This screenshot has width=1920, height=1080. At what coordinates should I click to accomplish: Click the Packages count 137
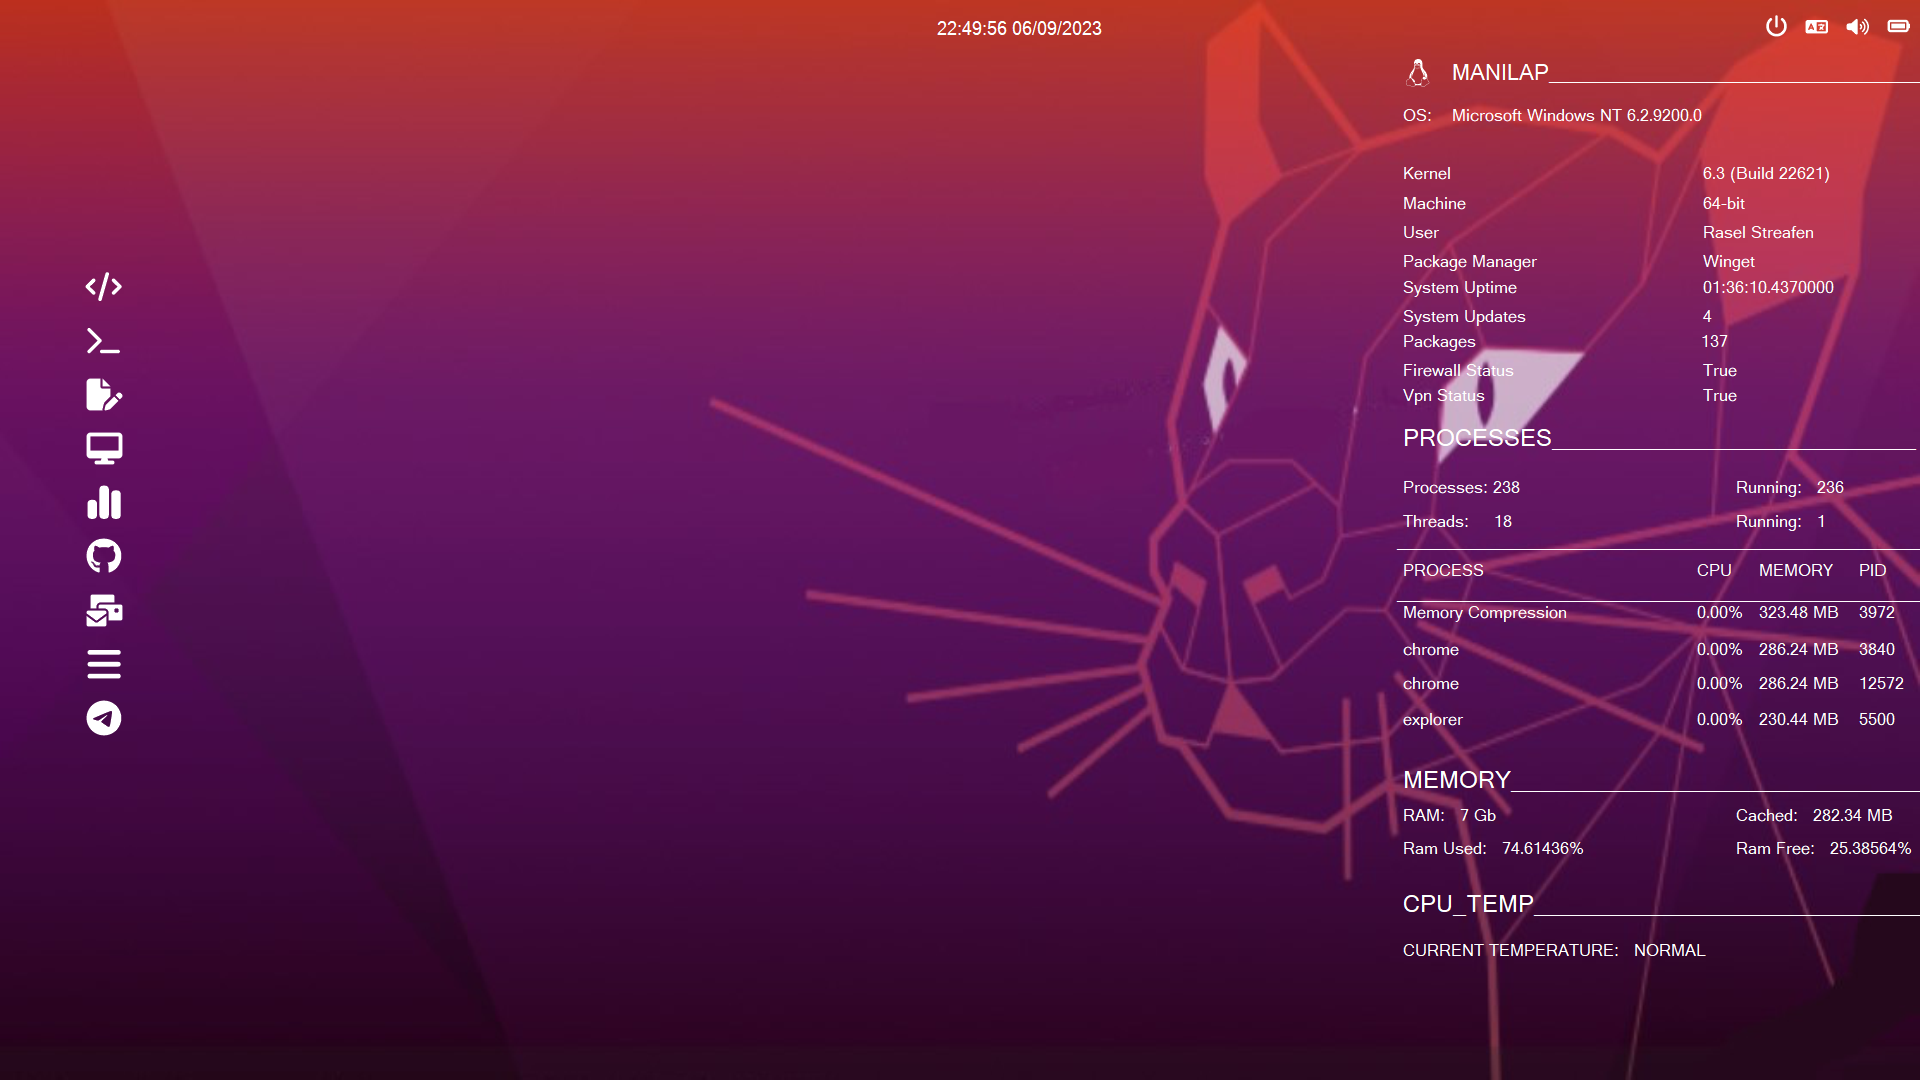[1715, 342]
